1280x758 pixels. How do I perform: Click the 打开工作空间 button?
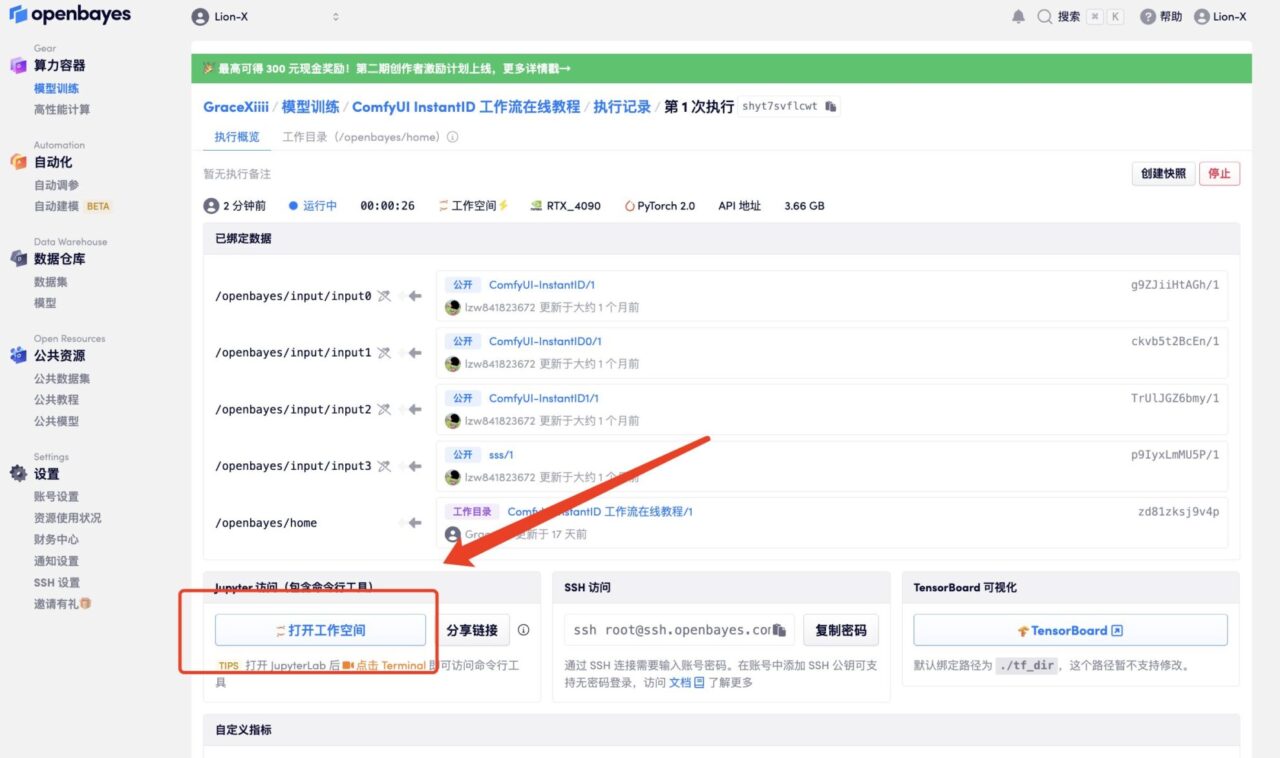tap(320, 631)
